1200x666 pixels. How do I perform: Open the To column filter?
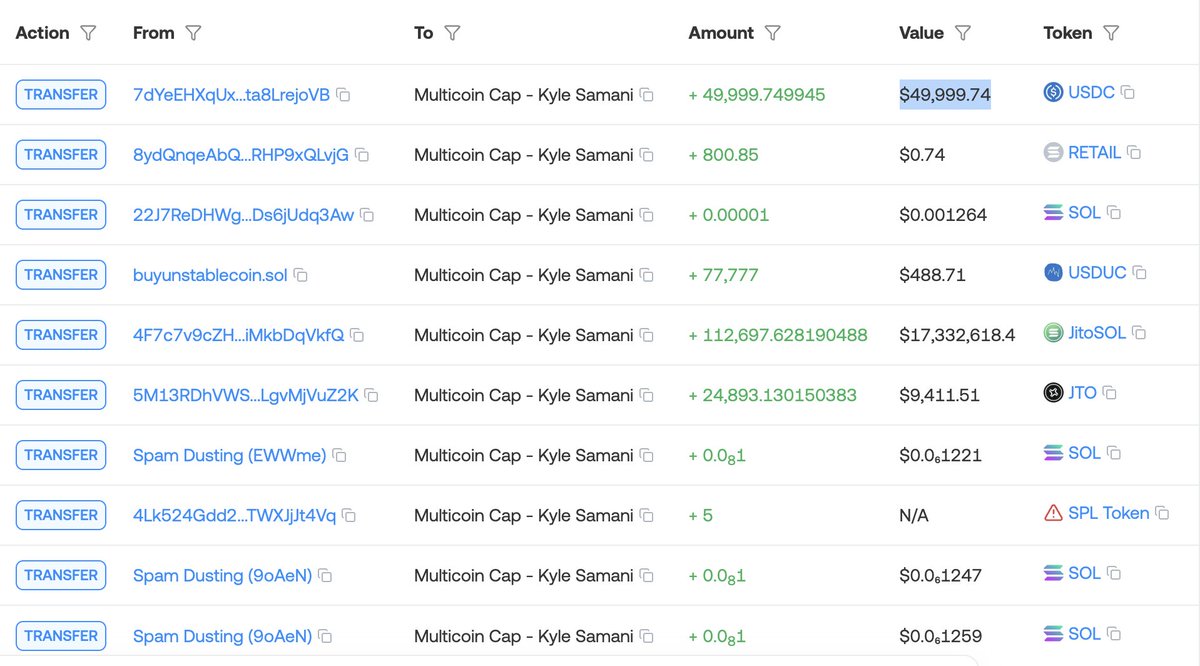[x=452, y=33]
